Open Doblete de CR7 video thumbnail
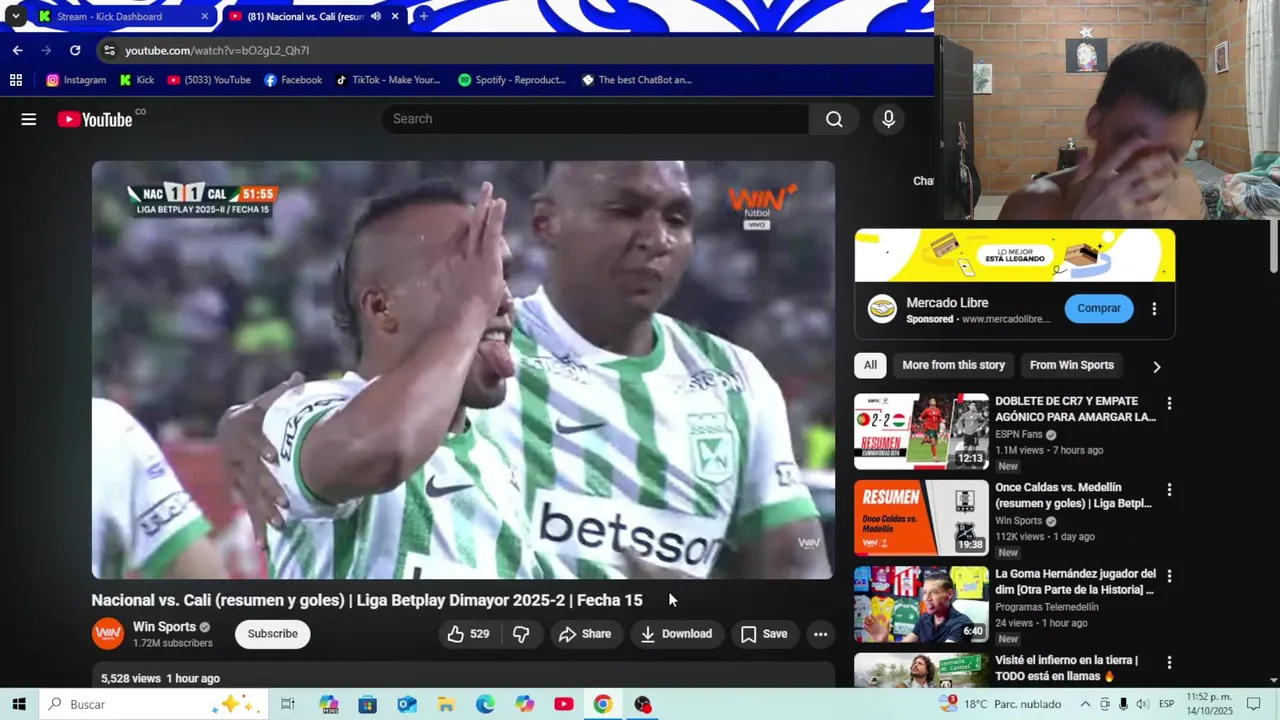This screenshot has width=1280, height=720. click(921, 432)
